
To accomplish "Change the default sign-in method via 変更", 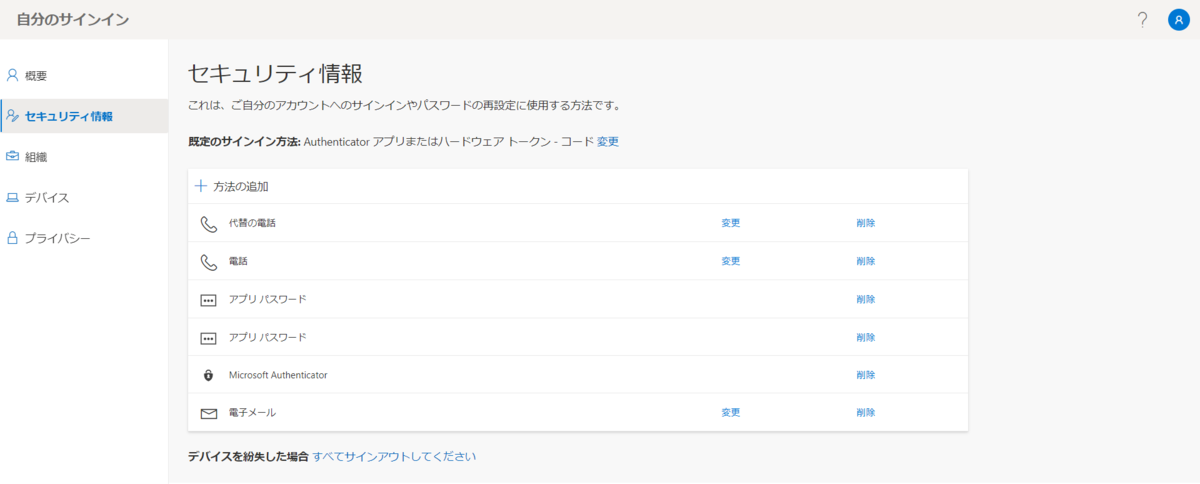I will click(x=608, y=142).
